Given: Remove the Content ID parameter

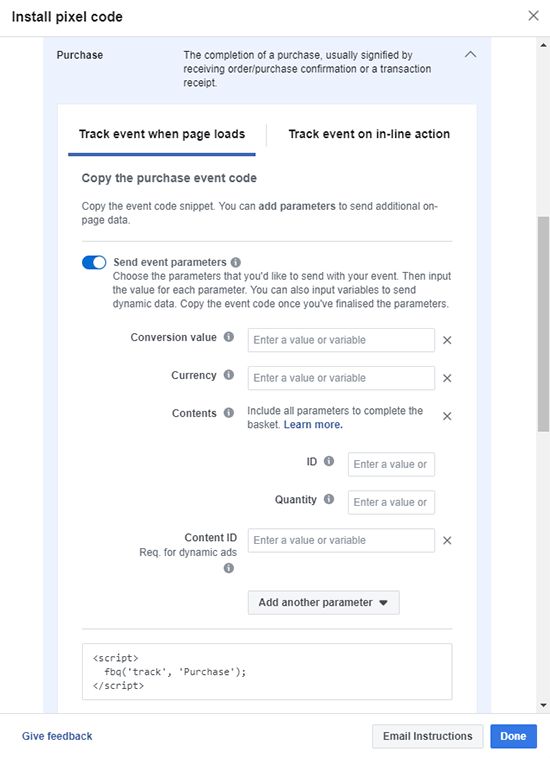Looking at the screenshot, I should coord(447,540).
